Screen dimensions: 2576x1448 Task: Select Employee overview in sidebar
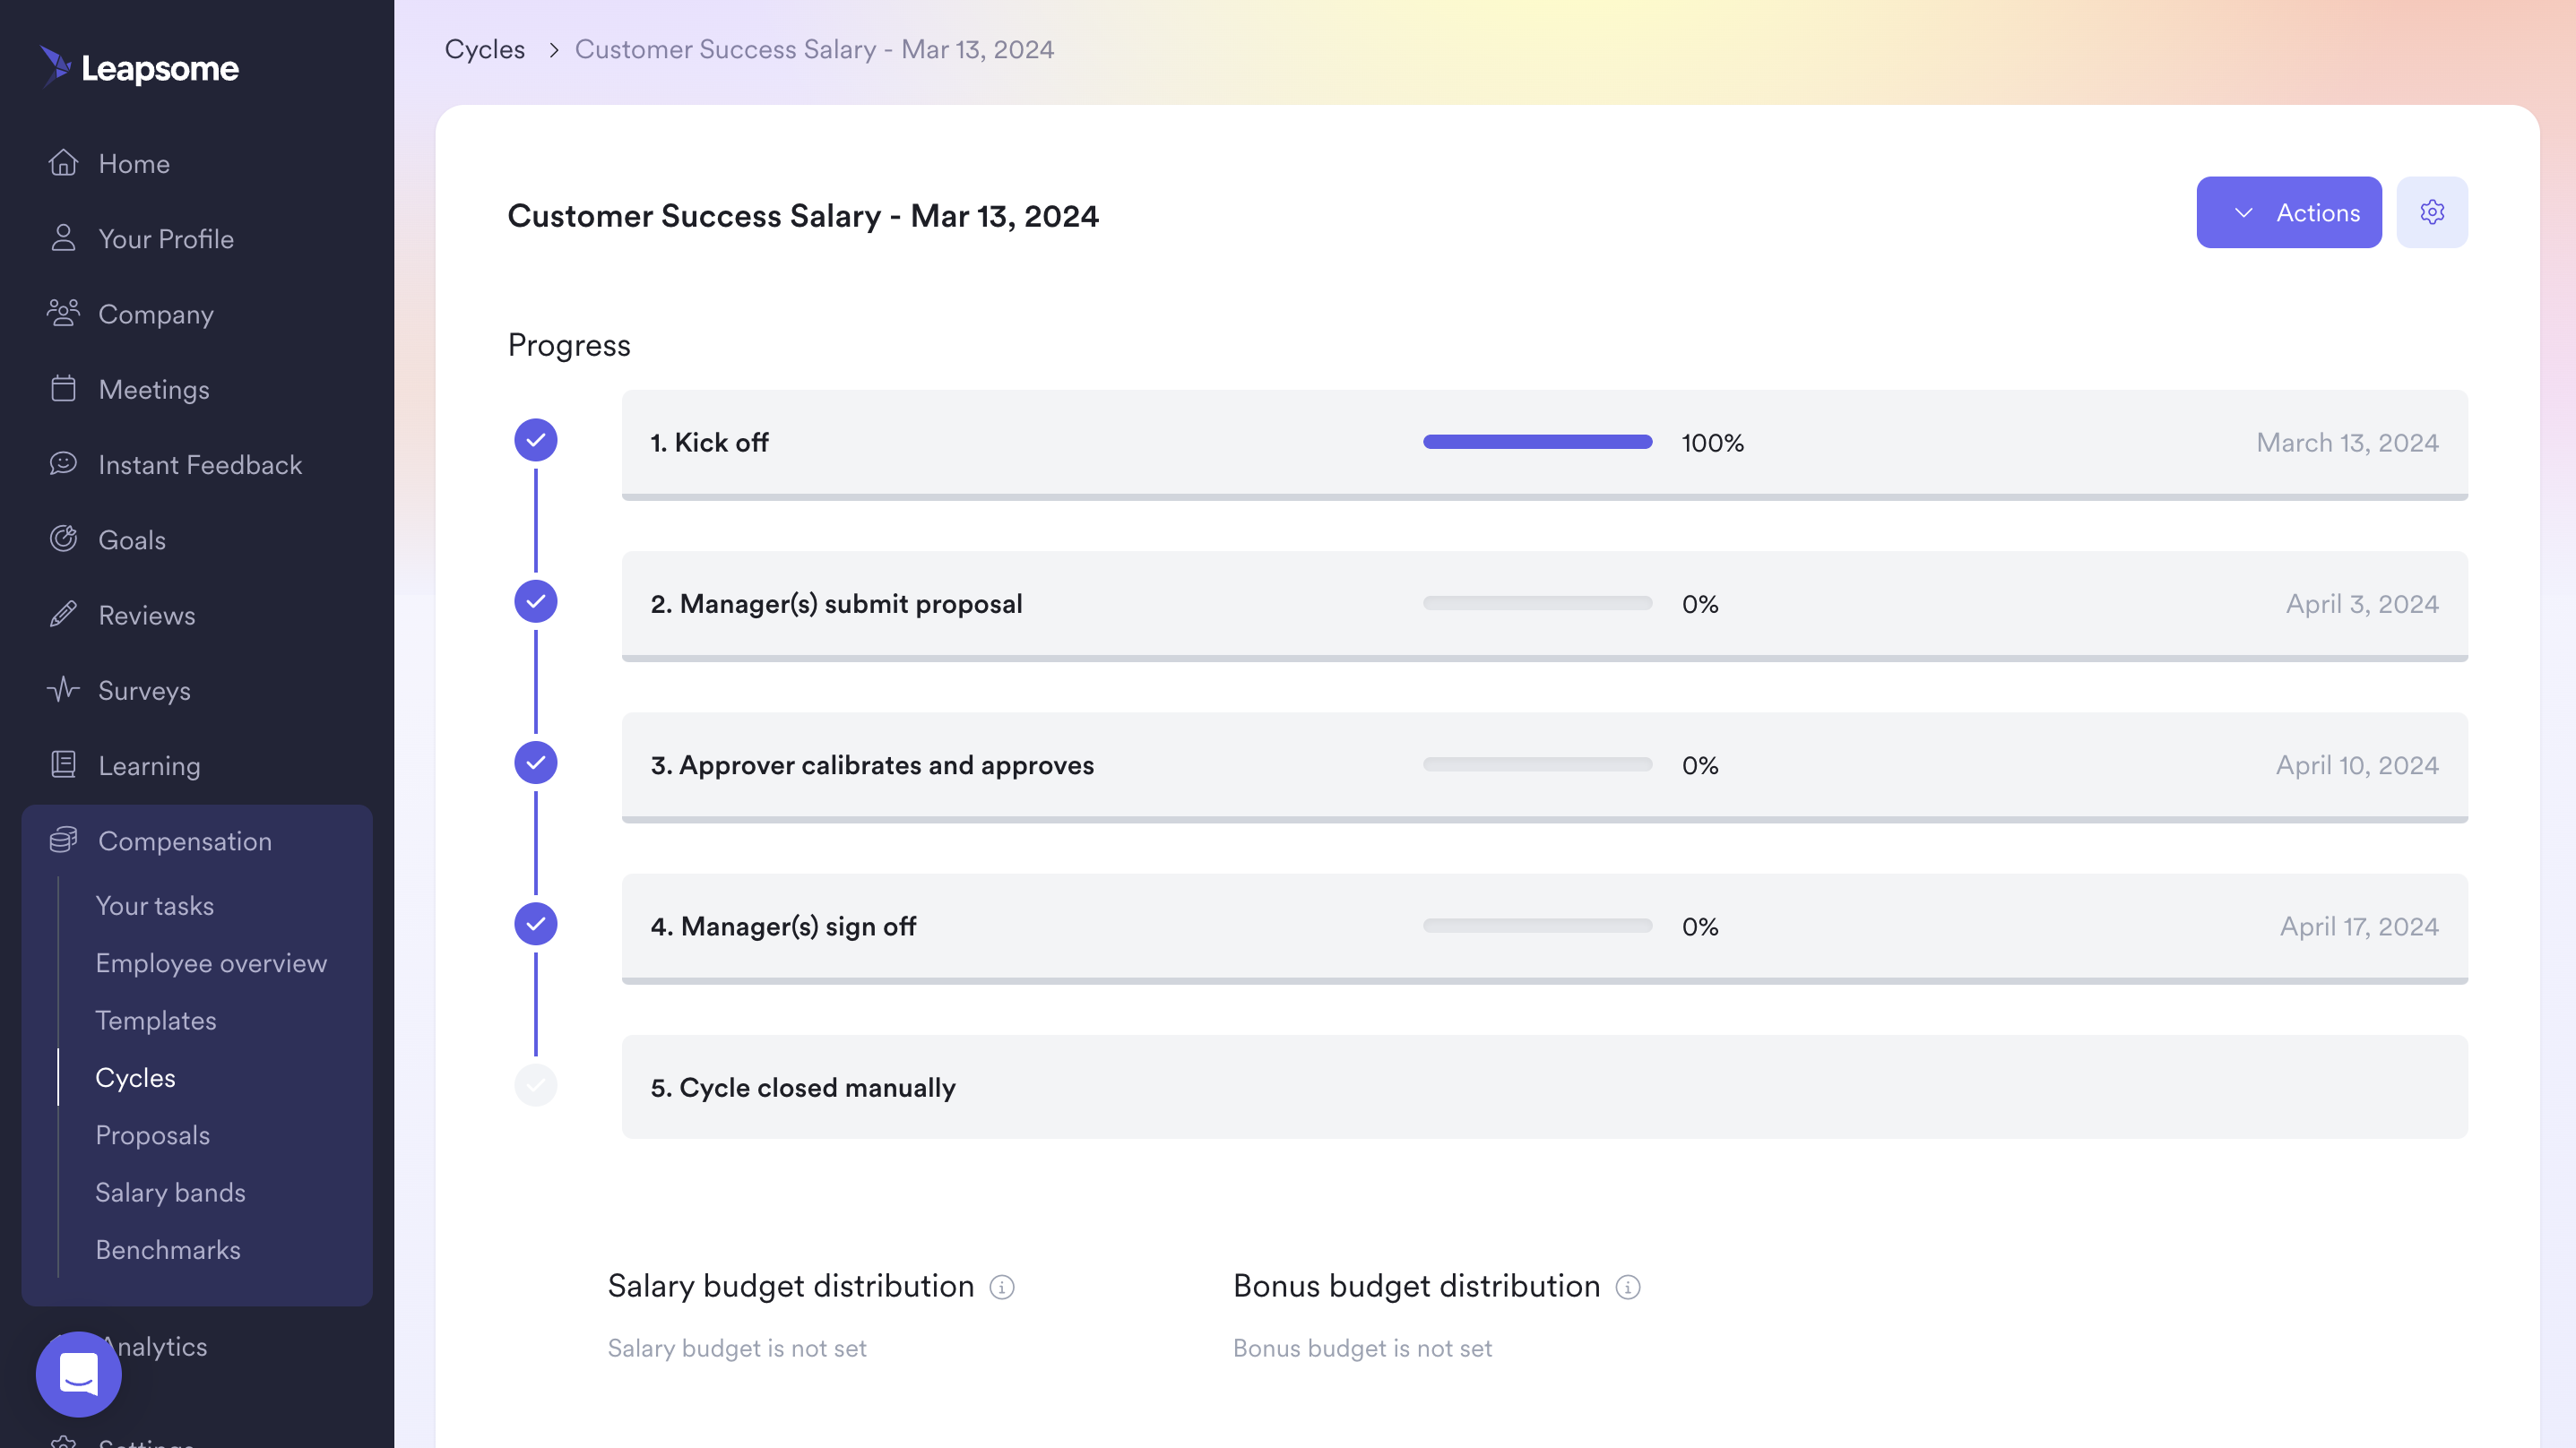pos(211,963)
